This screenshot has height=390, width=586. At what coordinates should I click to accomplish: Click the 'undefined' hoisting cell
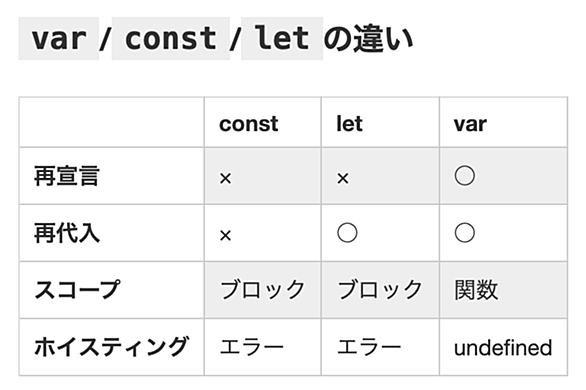coord(503,347)
